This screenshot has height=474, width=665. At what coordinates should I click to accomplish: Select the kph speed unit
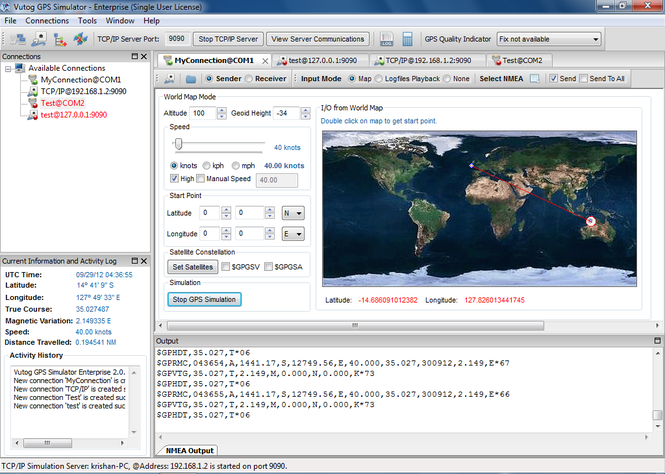point(207,165)
